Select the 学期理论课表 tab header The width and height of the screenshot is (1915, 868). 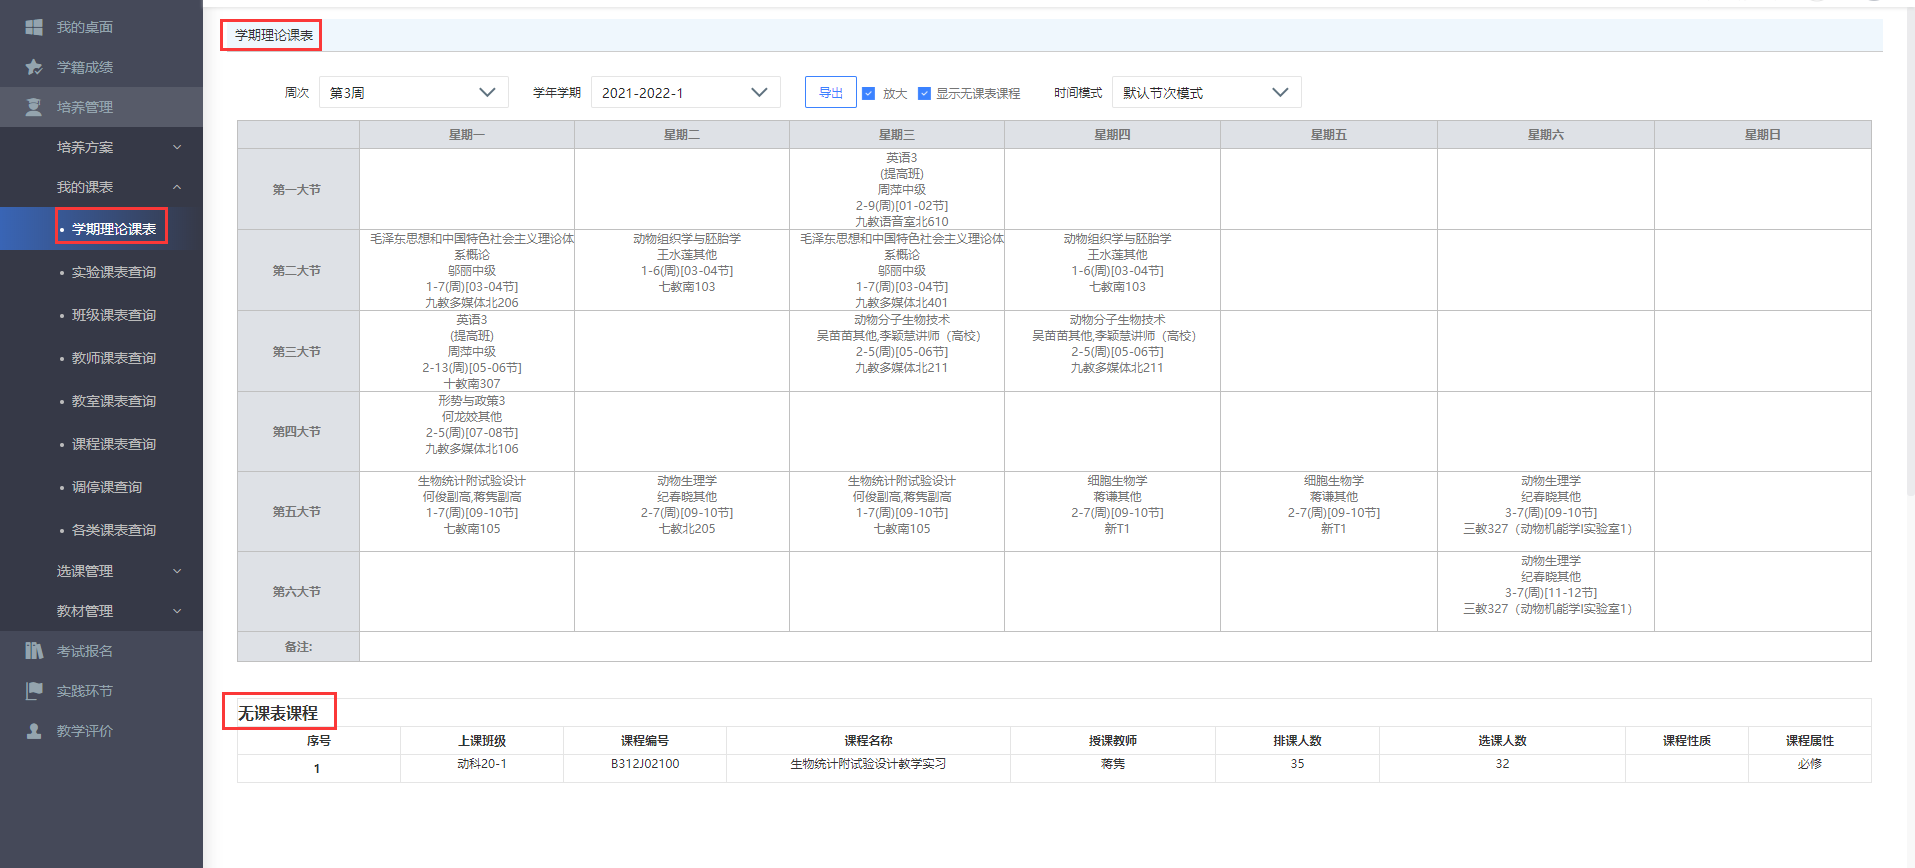point(272,35)
